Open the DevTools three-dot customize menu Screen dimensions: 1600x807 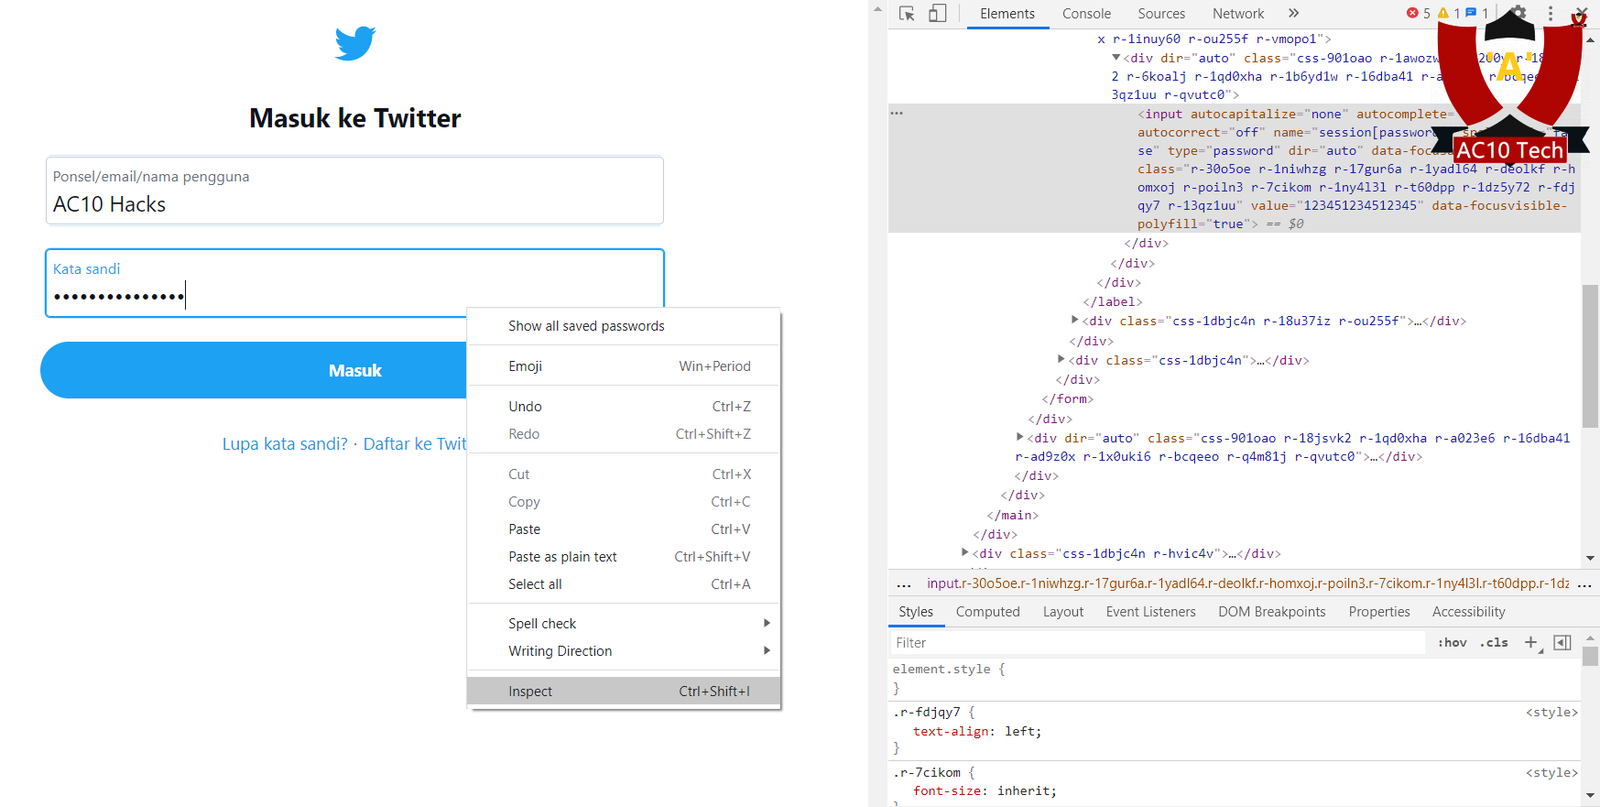click(1550, 14)
